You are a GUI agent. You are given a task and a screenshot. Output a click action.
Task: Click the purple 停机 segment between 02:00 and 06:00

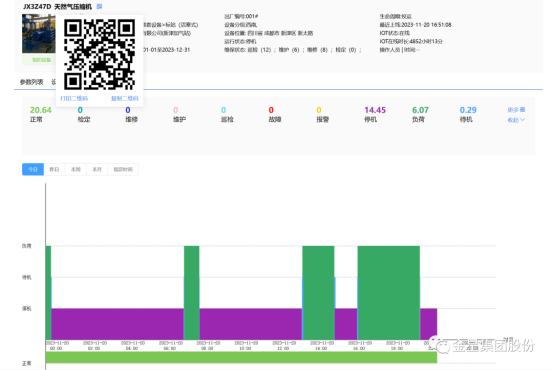(117, 324)
